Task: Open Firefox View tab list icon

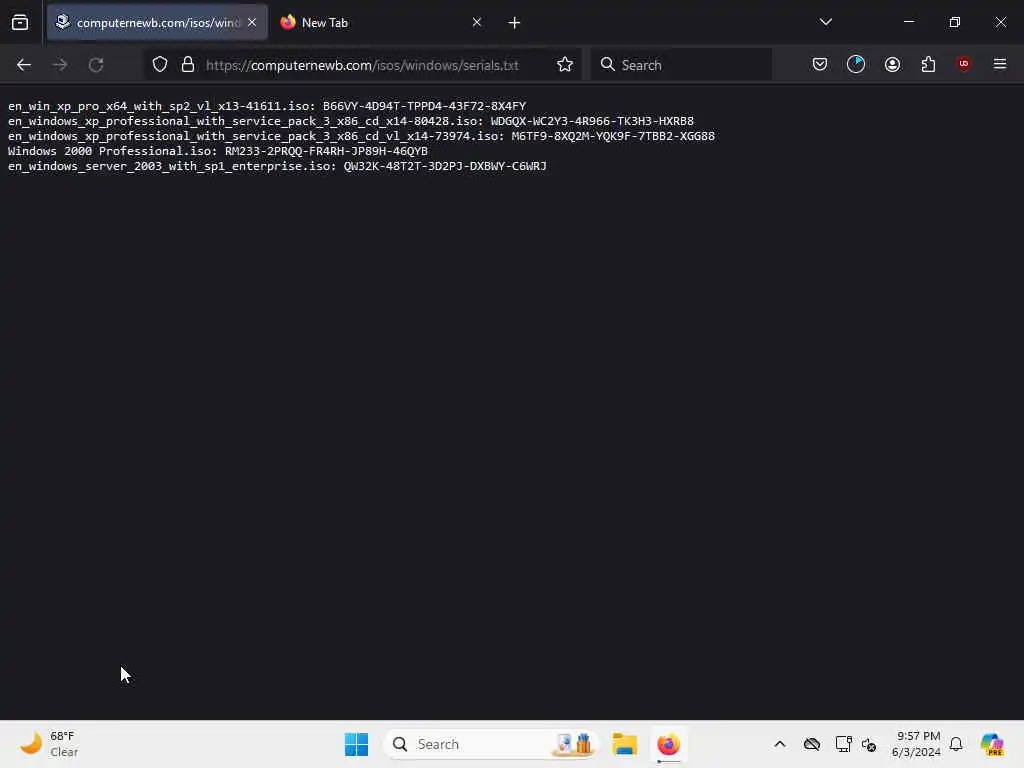Action: pyautogui.click(x=20, y=22)
